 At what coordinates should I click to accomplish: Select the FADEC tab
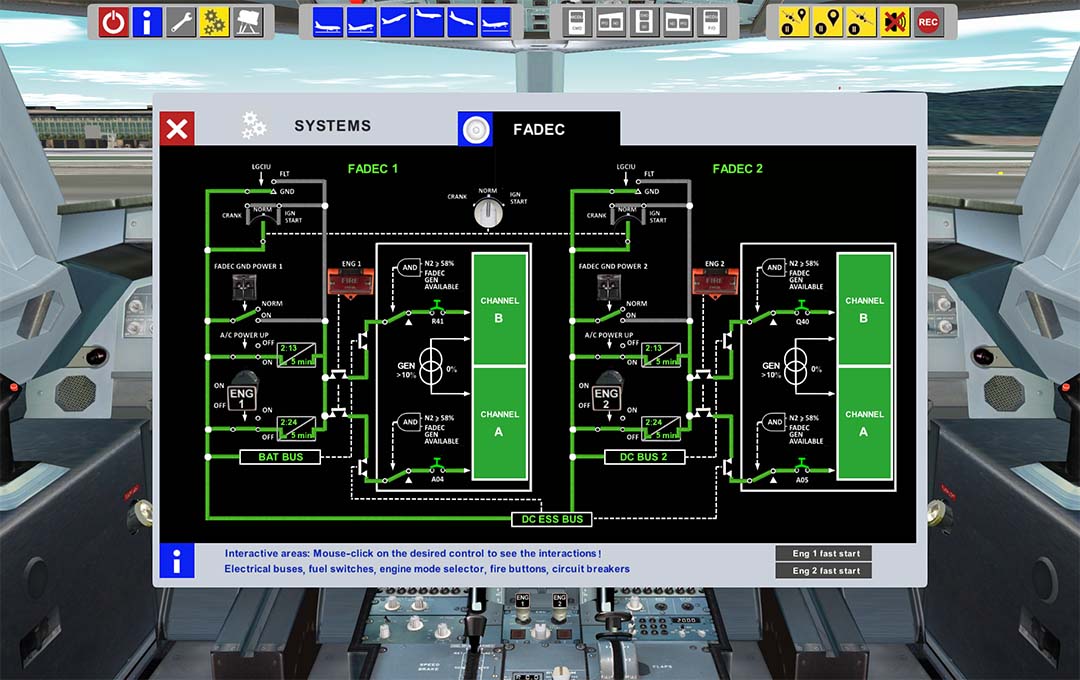pyautogui.click(x=538, y=129)
